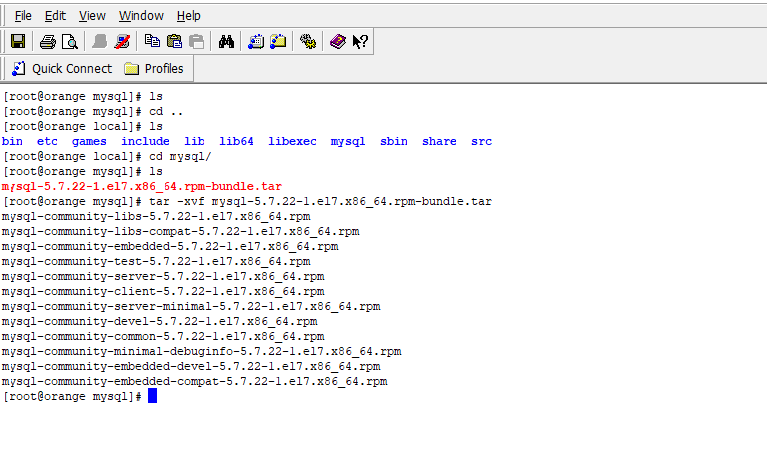Click the blue 'bin' directory name
Image resolution: width=767 pixels, height=470 pixels.
12,141
